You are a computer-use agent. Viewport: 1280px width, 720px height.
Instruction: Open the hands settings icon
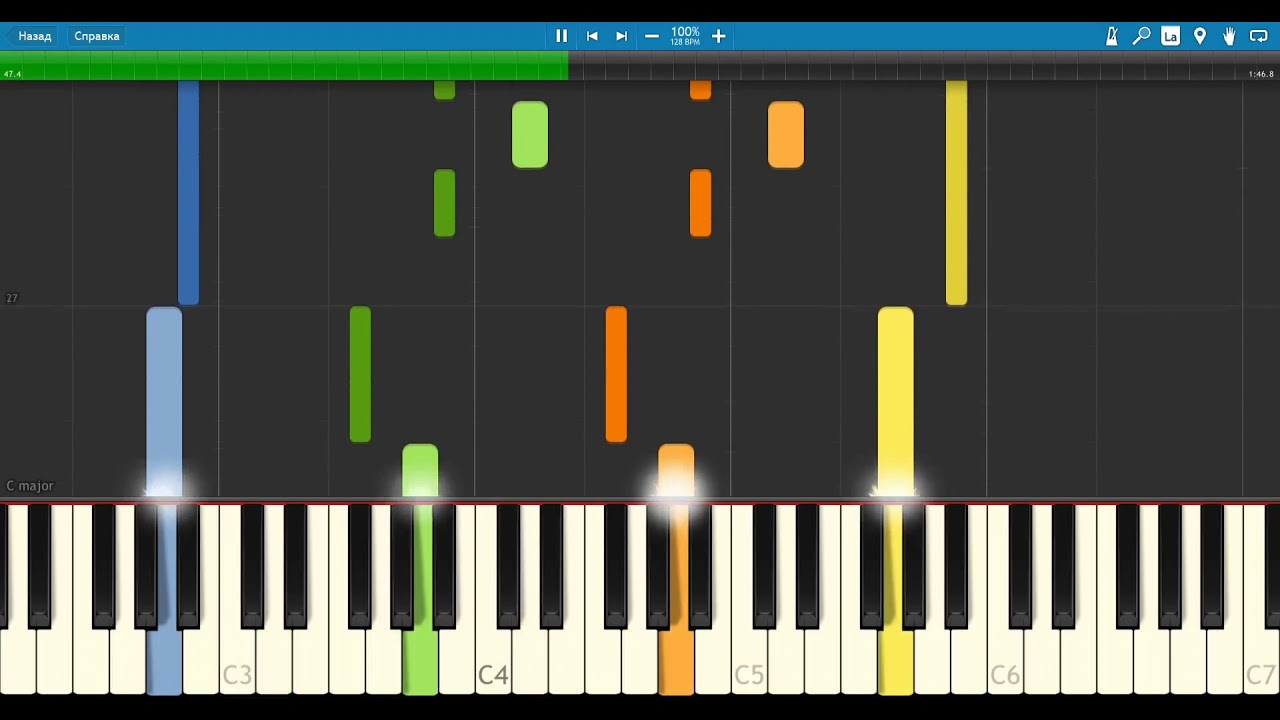coord(1229,36)
